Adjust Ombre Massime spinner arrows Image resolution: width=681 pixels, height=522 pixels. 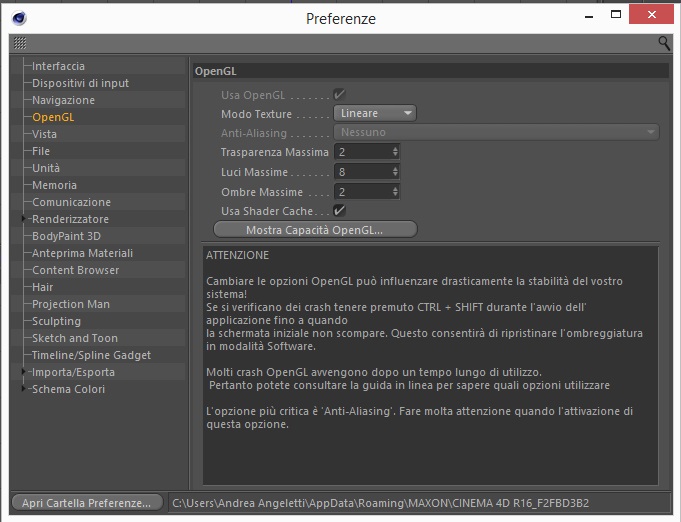[395, 192]
